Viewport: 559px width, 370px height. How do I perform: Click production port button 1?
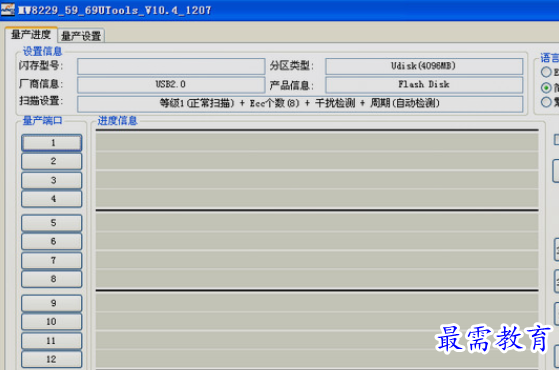(52, 143)
